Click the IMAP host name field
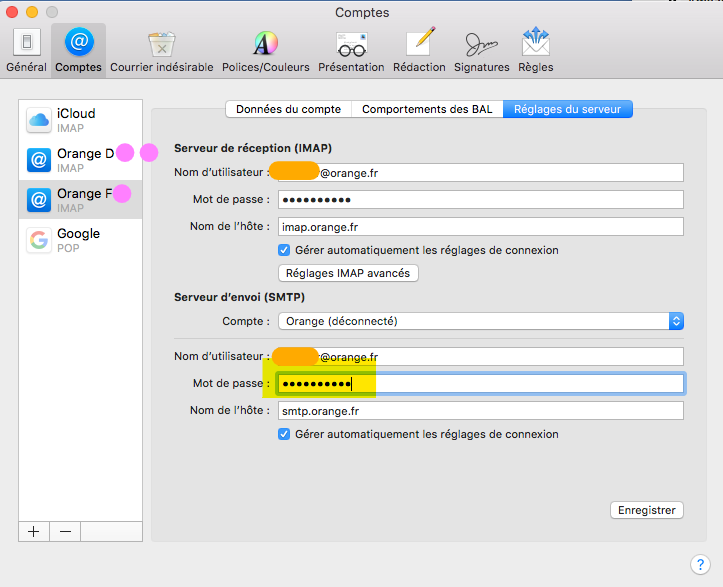The width and height of the screenshot is (723, 587). [480, 226]
